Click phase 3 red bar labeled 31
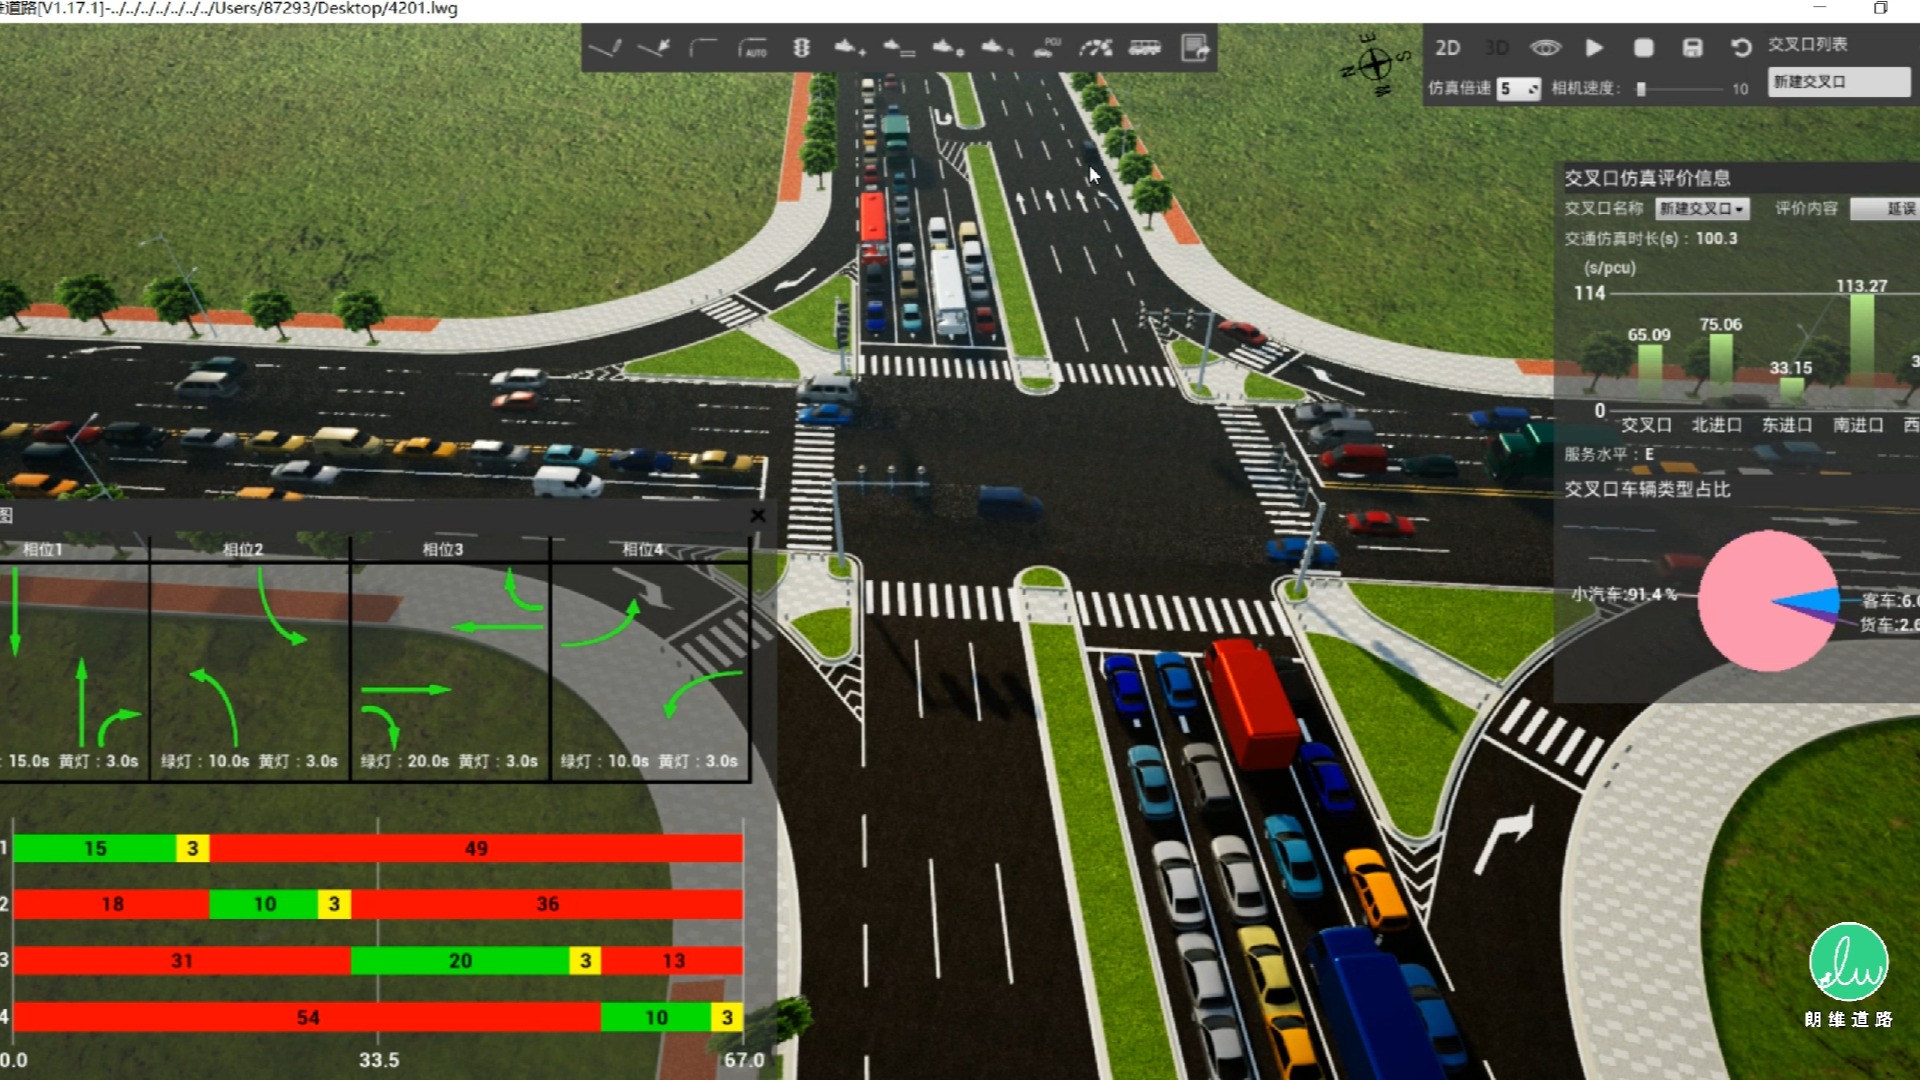 tap(182, 960)
